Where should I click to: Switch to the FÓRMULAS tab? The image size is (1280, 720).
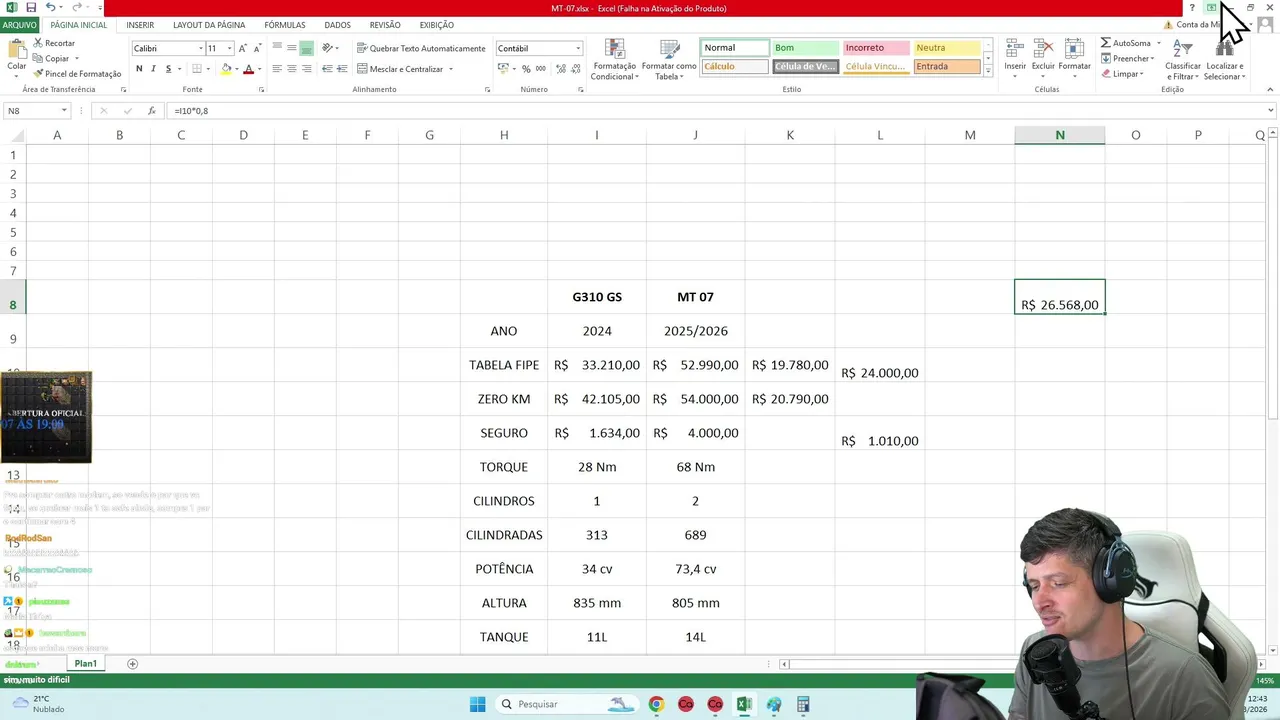(x=285, y=25)
